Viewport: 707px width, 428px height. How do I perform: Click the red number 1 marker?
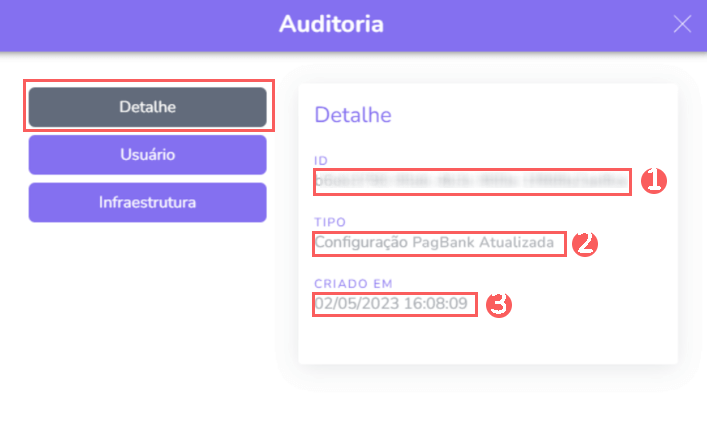[652, 182]
